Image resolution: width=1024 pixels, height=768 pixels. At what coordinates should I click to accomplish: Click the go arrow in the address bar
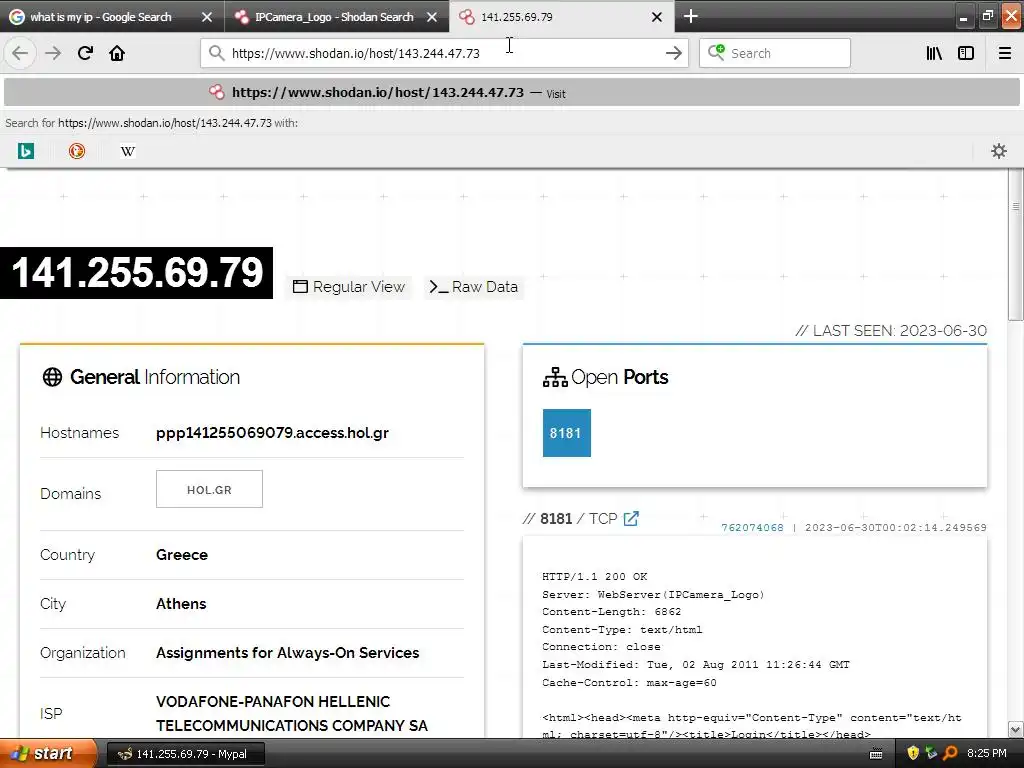pos(673,54)
